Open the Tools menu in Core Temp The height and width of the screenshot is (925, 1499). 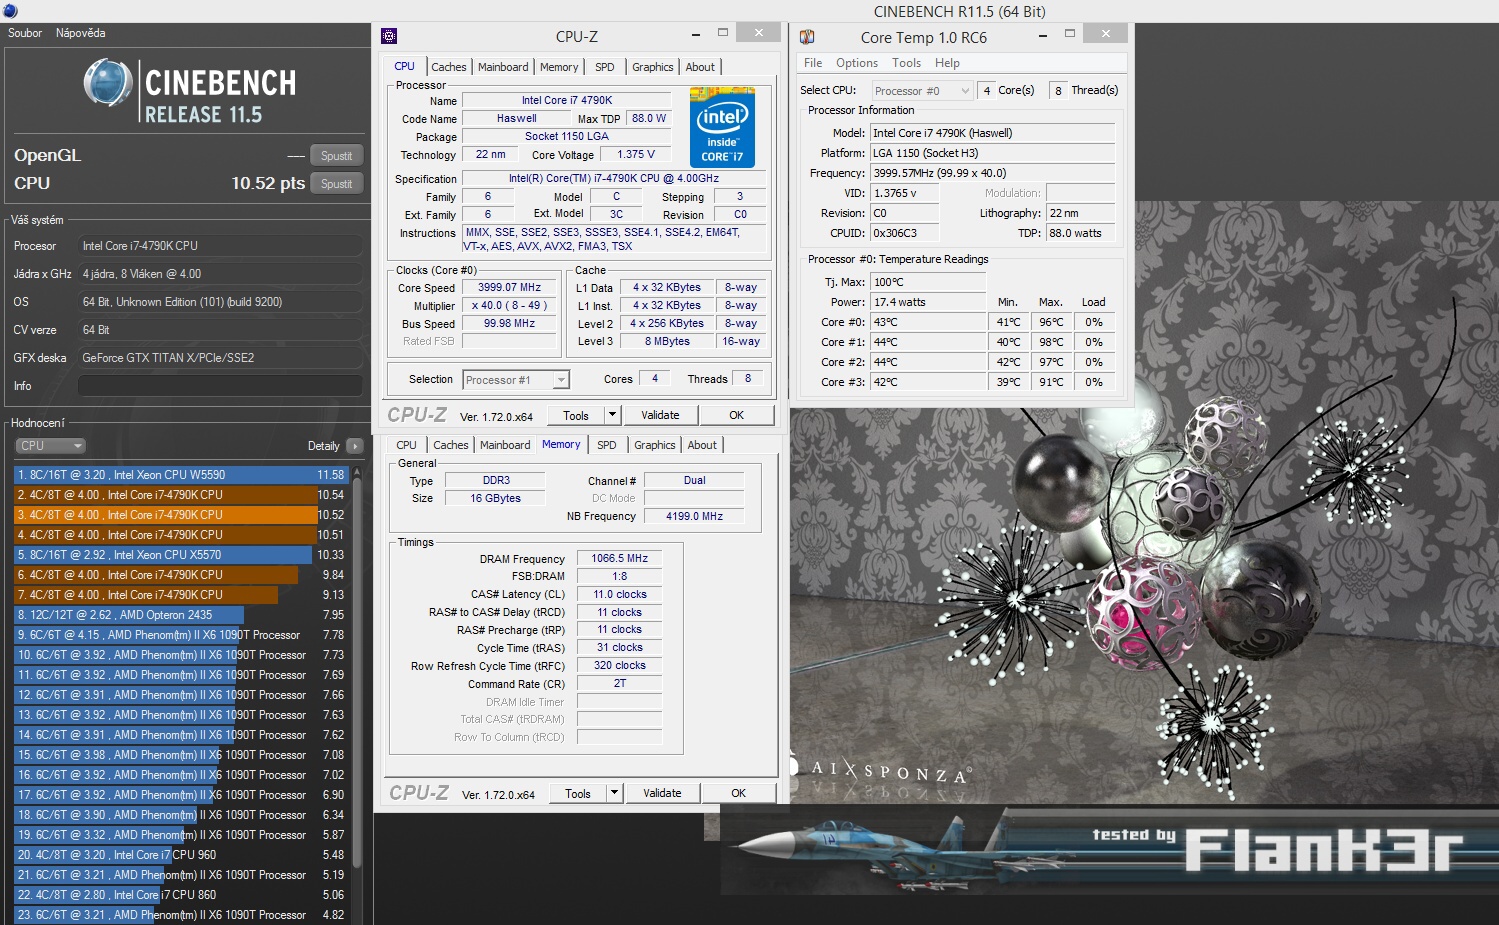click(906, 63)
